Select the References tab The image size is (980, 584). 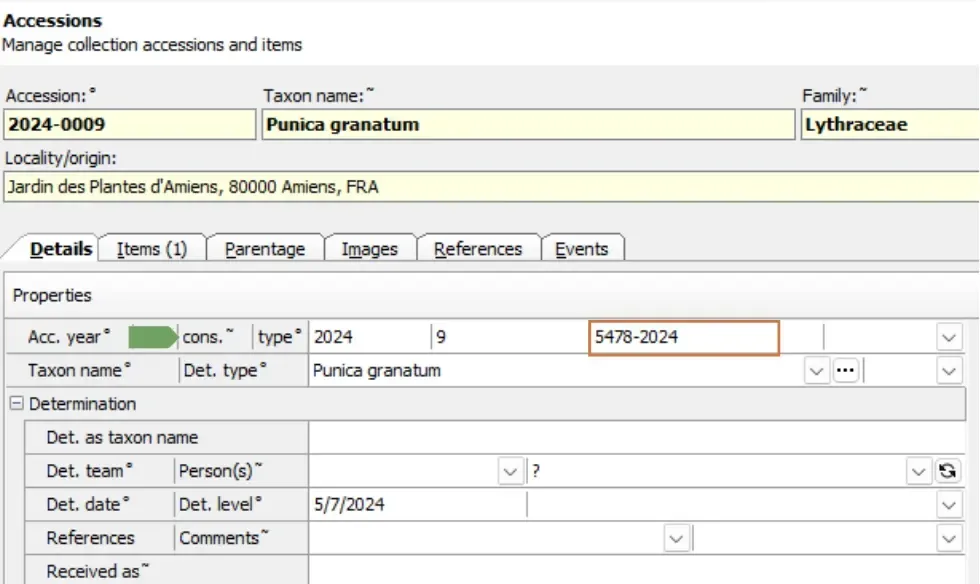(478, 249)
